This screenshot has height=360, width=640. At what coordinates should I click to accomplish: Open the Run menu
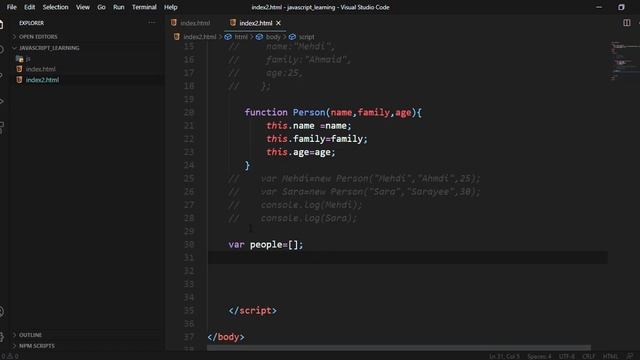tap(119, 7)
